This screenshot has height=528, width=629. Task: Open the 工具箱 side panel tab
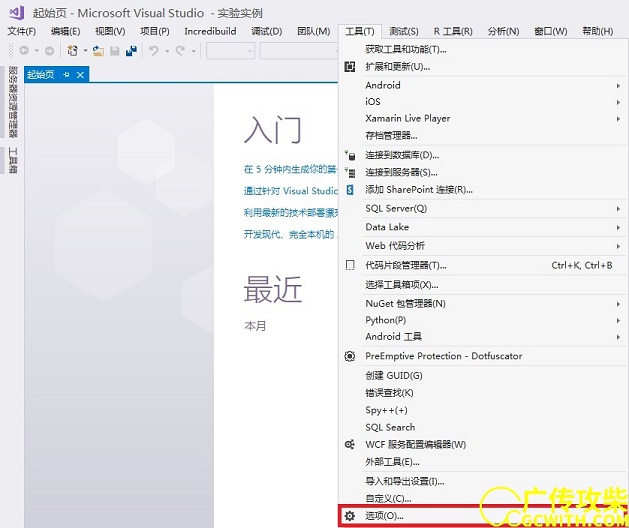tap(13, 160)
